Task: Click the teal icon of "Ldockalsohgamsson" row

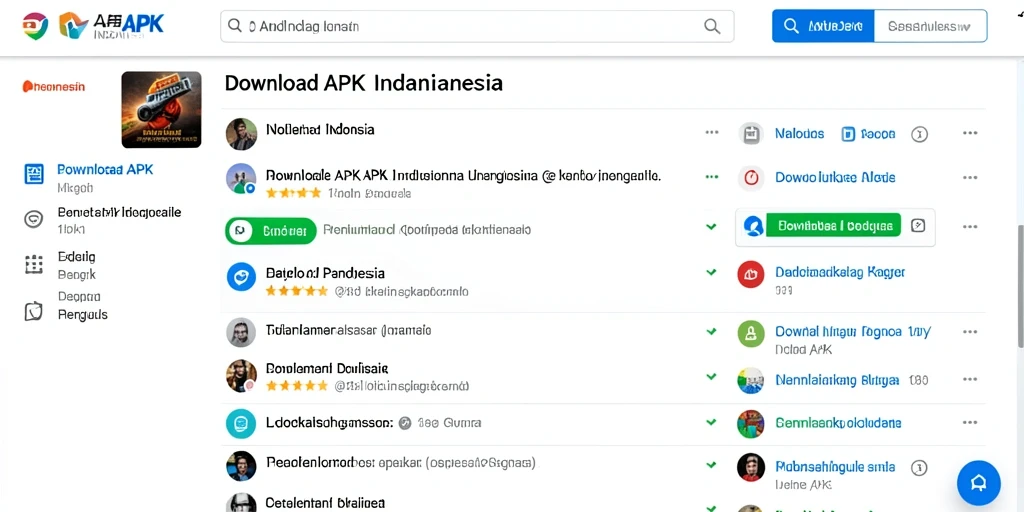Action: coord(241,423)
